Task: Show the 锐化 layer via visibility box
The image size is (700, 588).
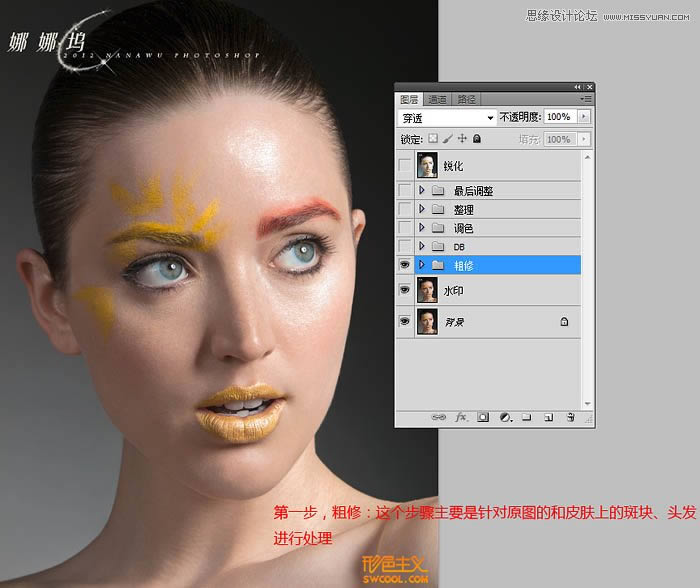Action: (405, 165)
